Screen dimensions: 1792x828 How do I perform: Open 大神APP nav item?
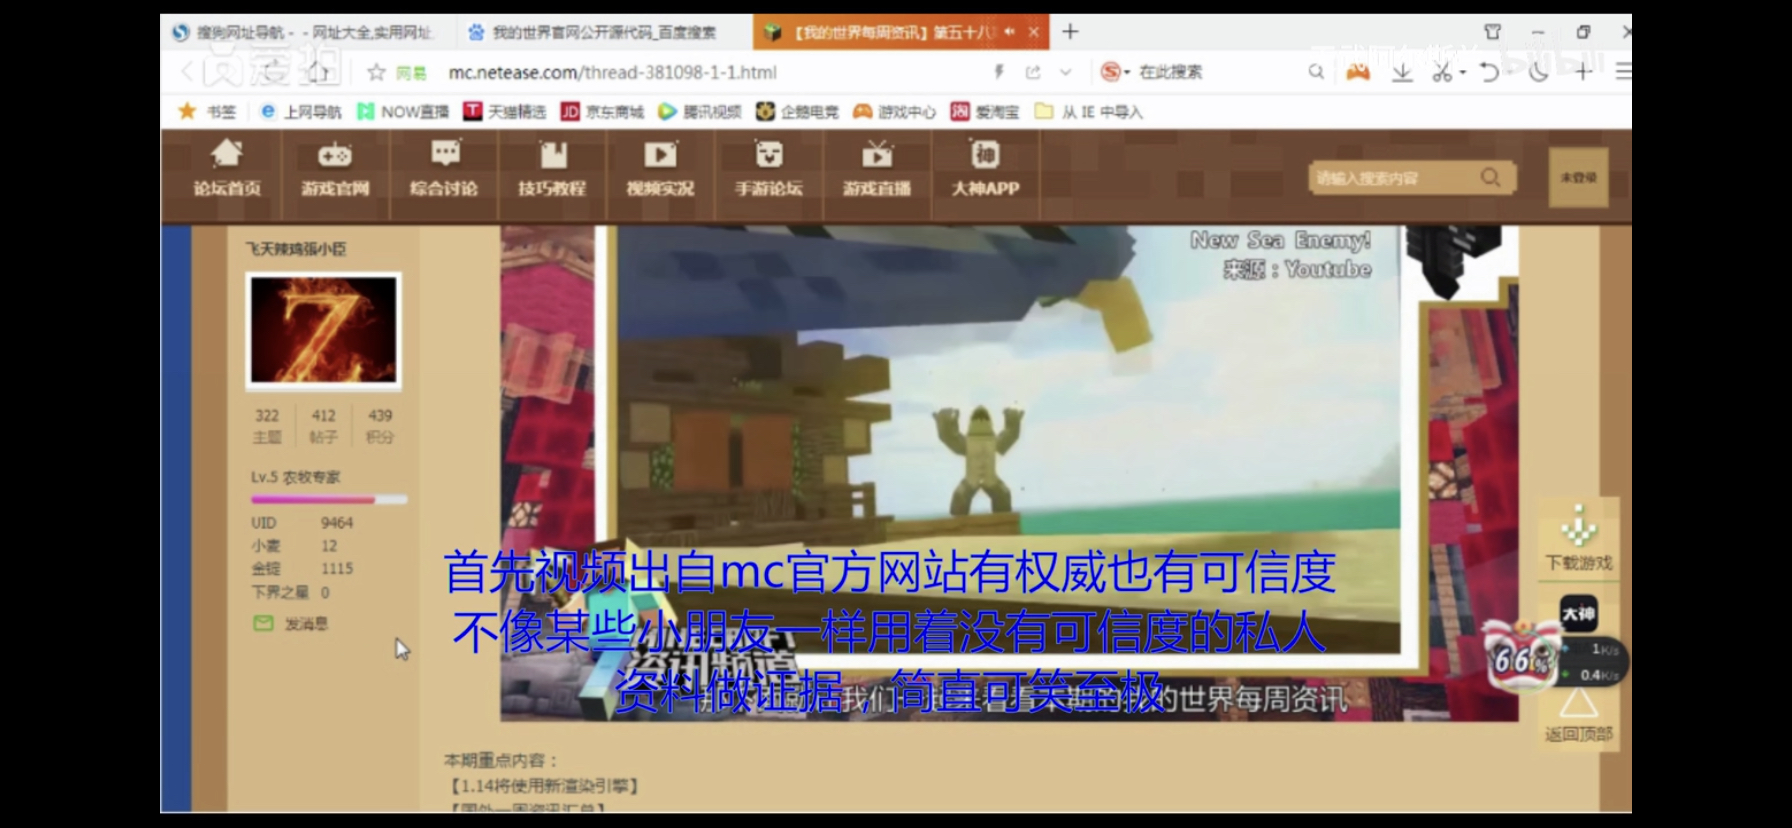(985, 170)
